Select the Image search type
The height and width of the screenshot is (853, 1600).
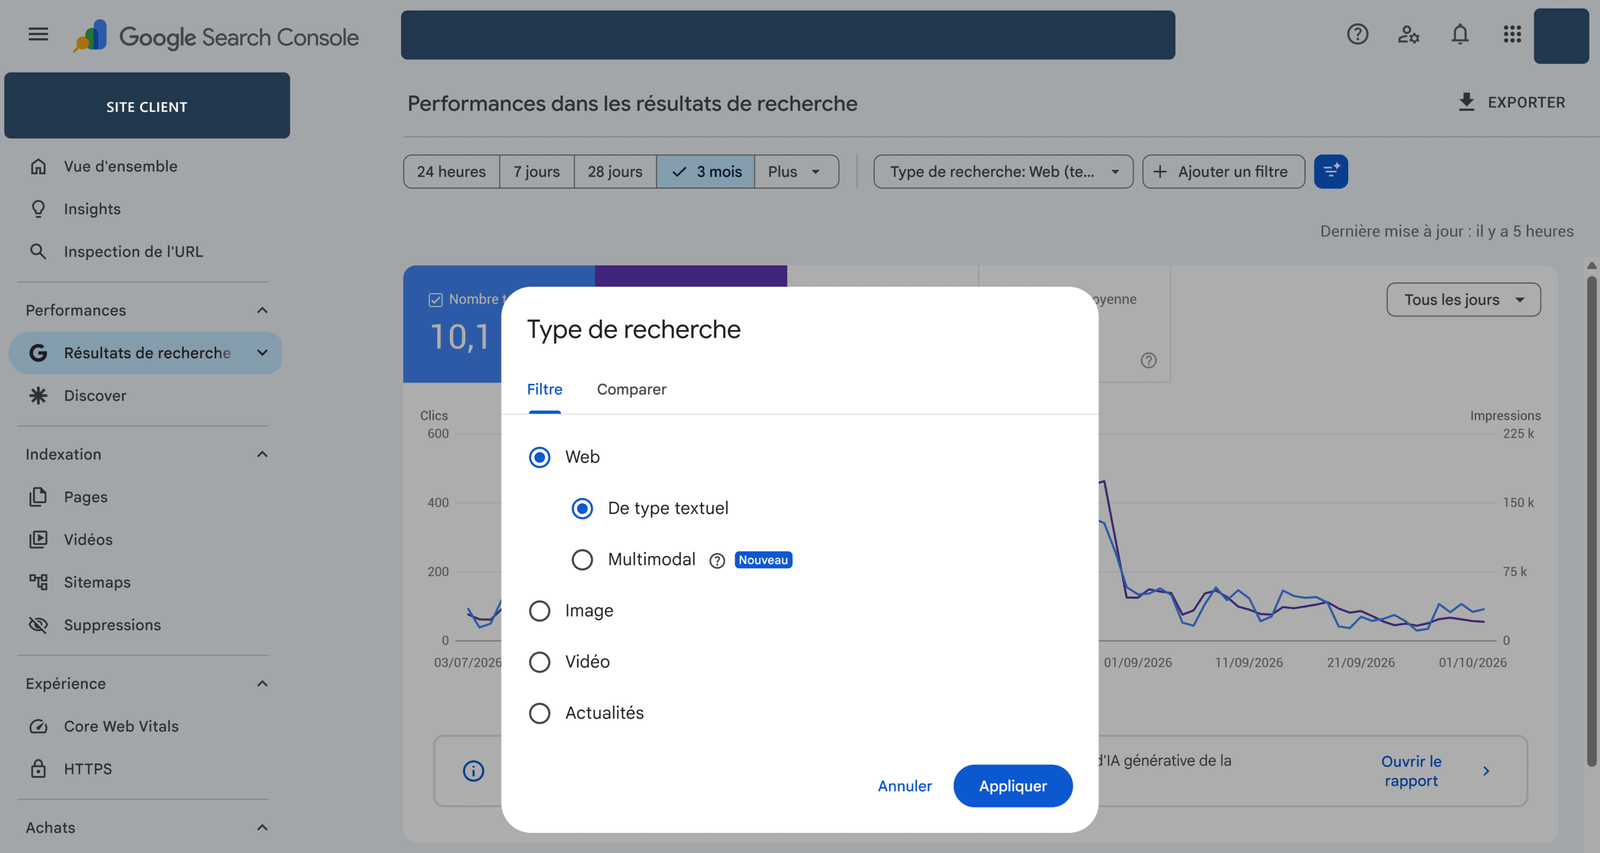pyautogui.click(x=540, y=611)
